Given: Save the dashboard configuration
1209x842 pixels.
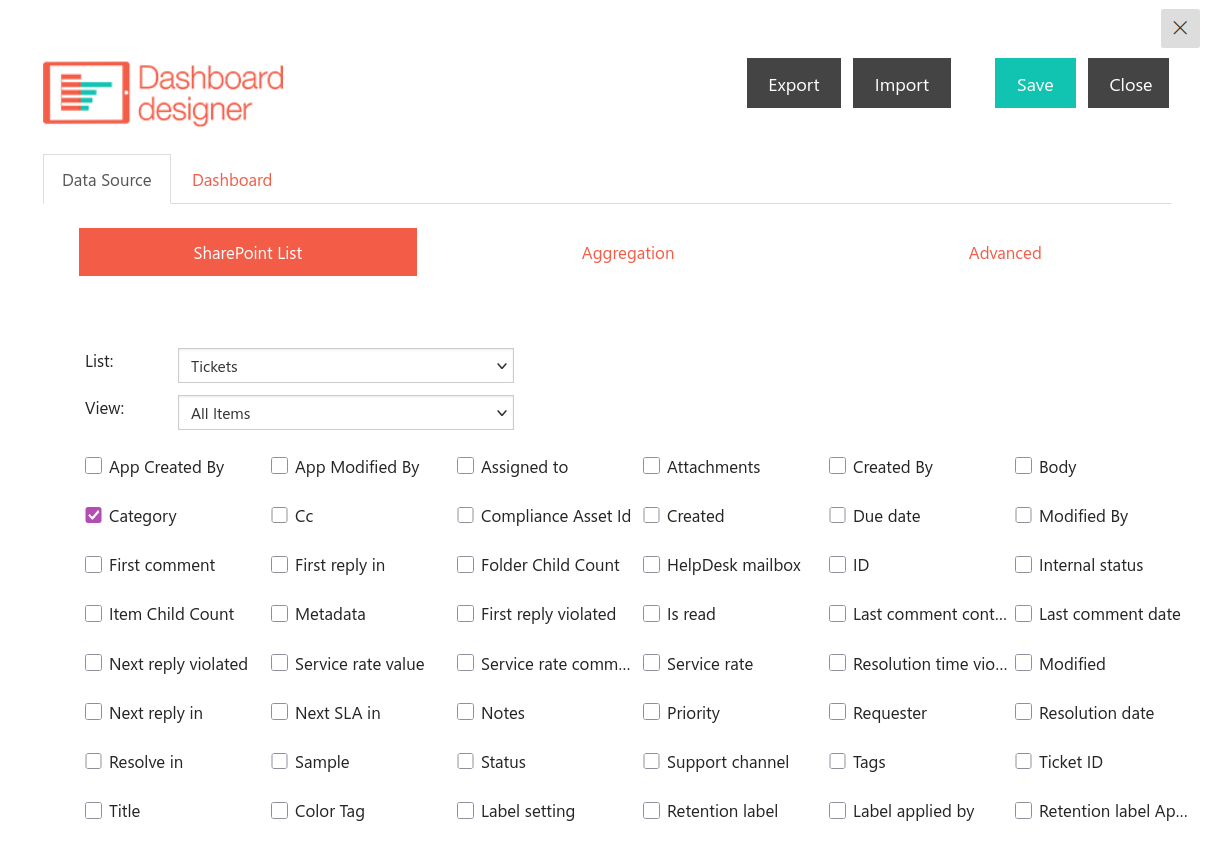Looking at the screenshot, I should coord(1035,84).
